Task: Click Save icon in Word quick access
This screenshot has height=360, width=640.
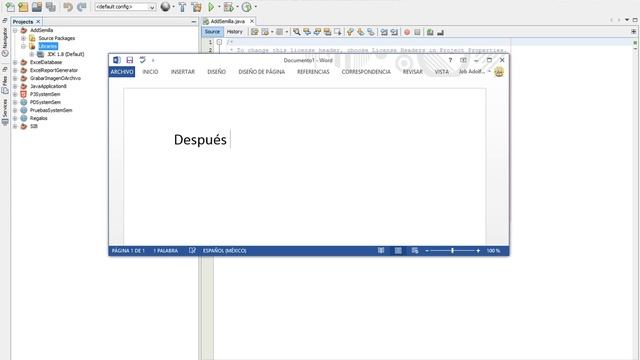Action: 130,60
